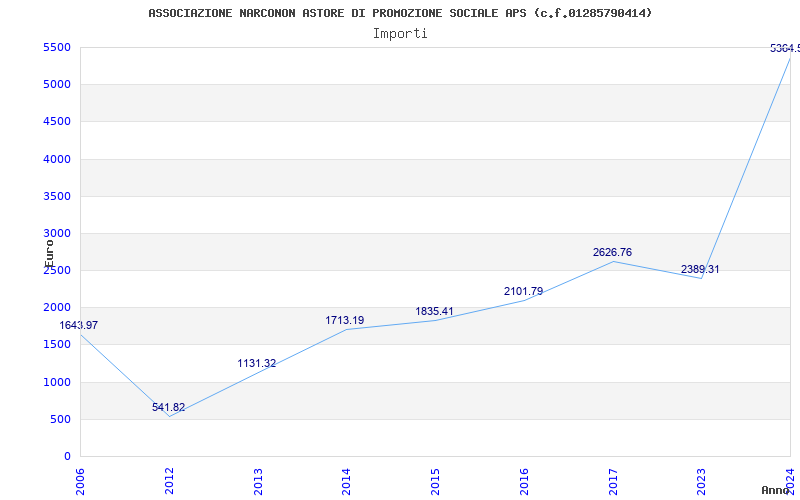
Task: Click the Euro y-axis title
Action: (x=49, y=252)
